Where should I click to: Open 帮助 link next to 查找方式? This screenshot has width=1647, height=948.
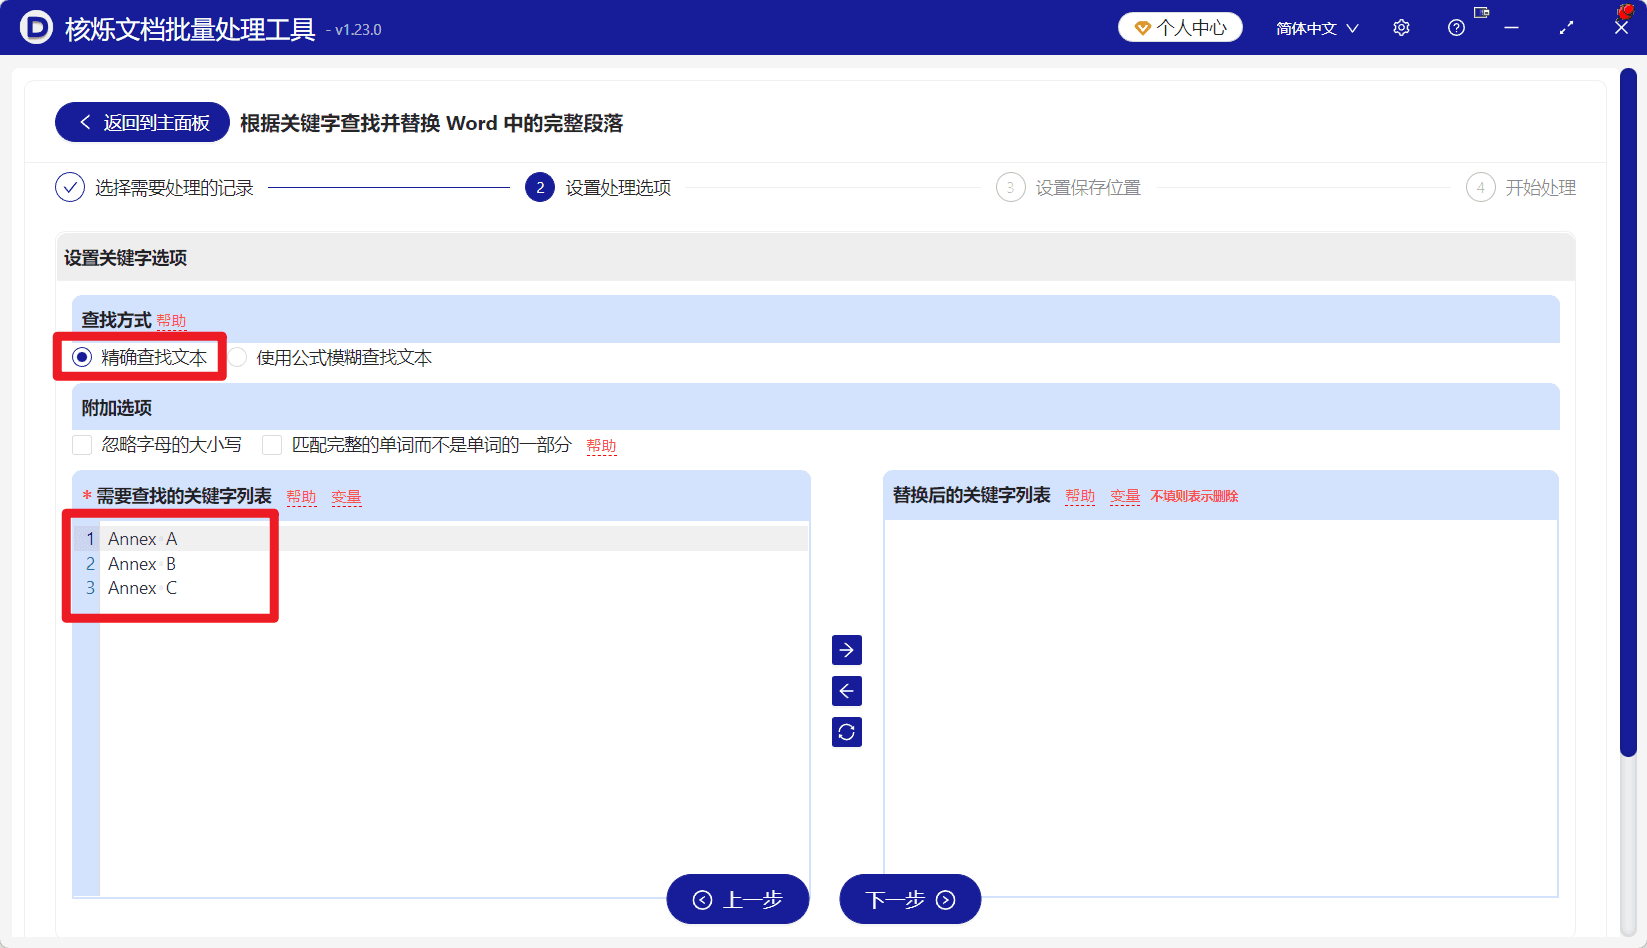[171, 321]
